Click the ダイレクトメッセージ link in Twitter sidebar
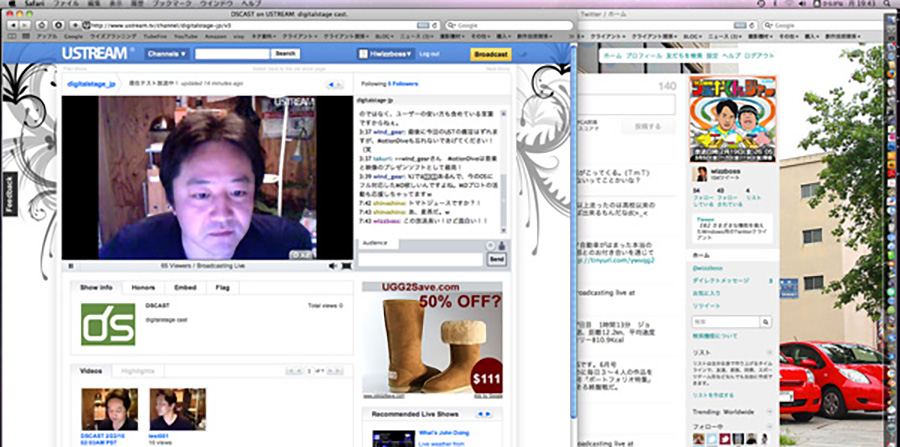Image resolution: width=900 pixels, height=447 pixels. click(720, 281)
